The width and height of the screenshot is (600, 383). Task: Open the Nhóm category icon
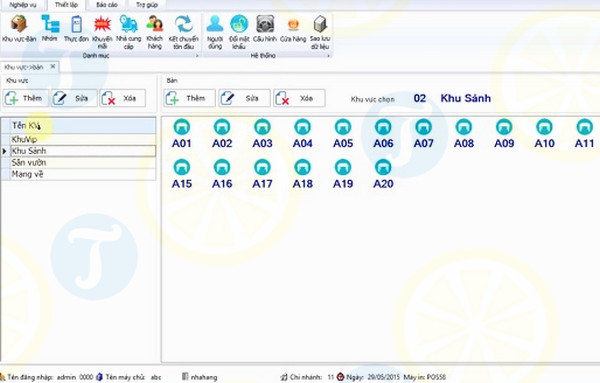[50, 28]
